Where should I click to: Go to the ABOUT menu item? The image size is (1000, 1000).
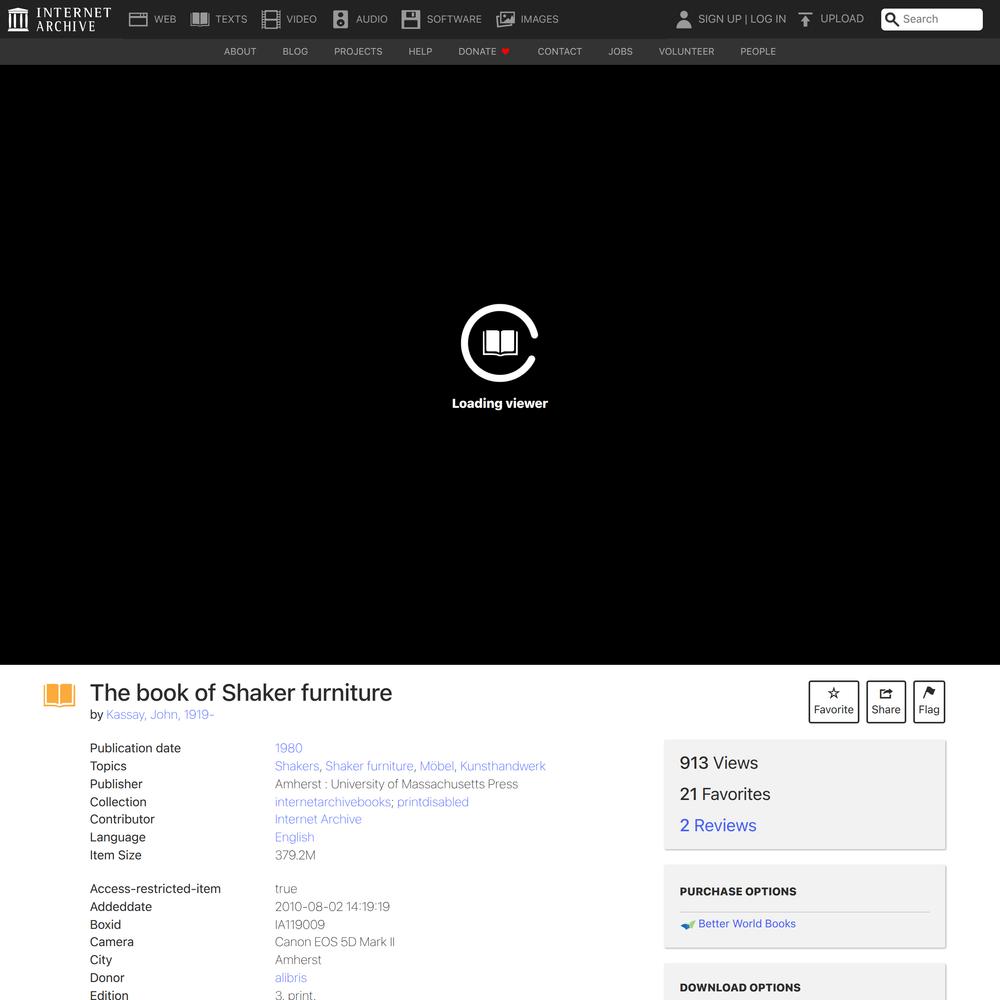point(240,52)
